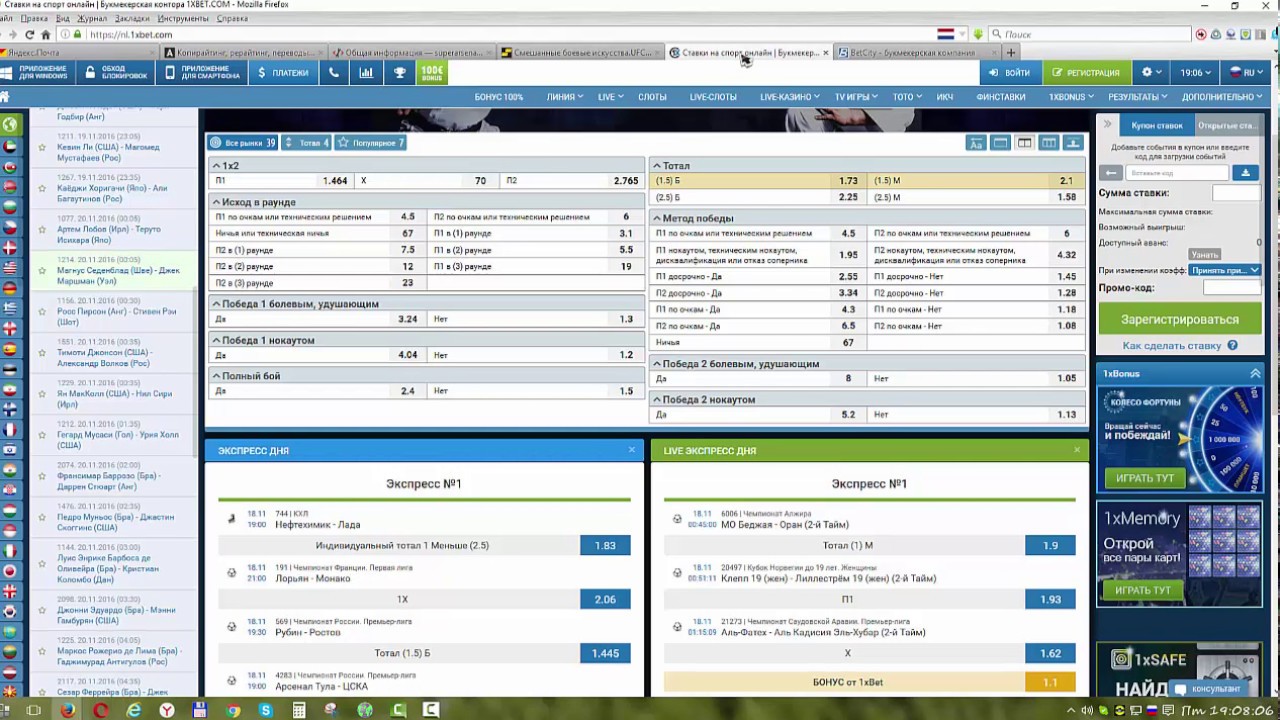This screenshot has width=1280, height=720.
Task: Select single-column markets layout icon
Action: pos(1000,143)
